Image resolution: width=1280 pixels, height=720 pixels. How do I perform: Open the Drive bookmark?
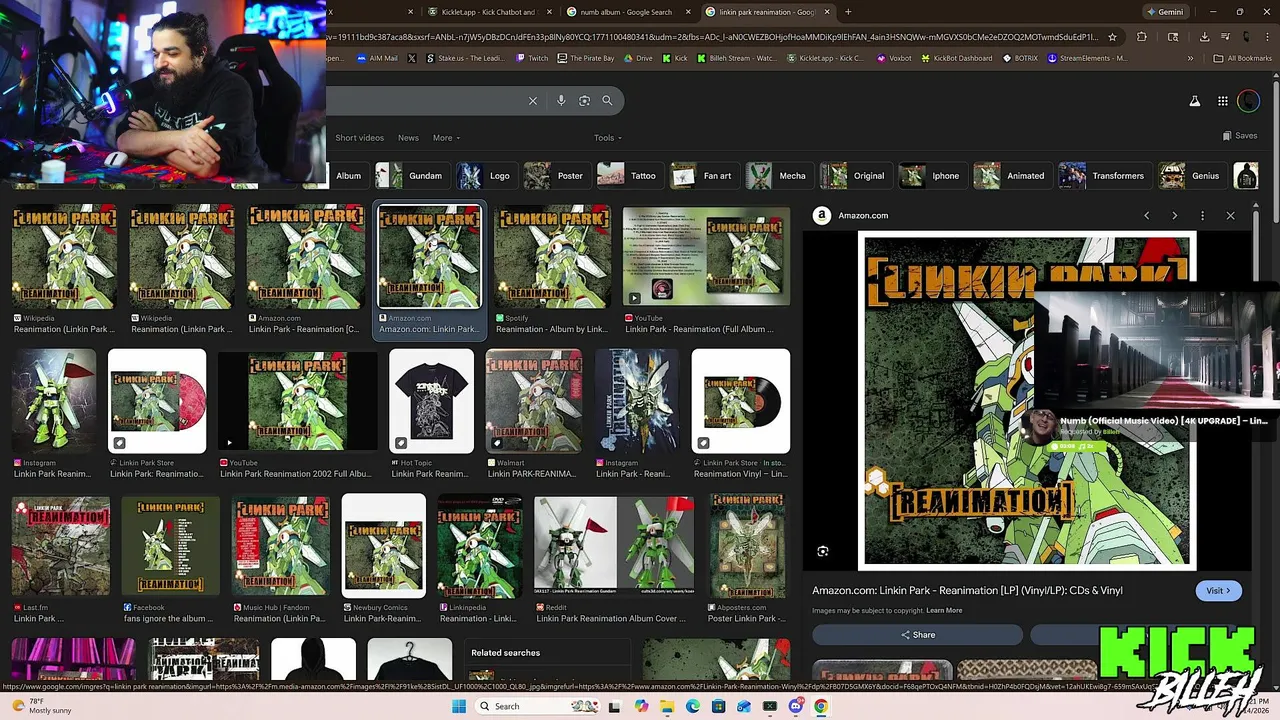(638, 58)
